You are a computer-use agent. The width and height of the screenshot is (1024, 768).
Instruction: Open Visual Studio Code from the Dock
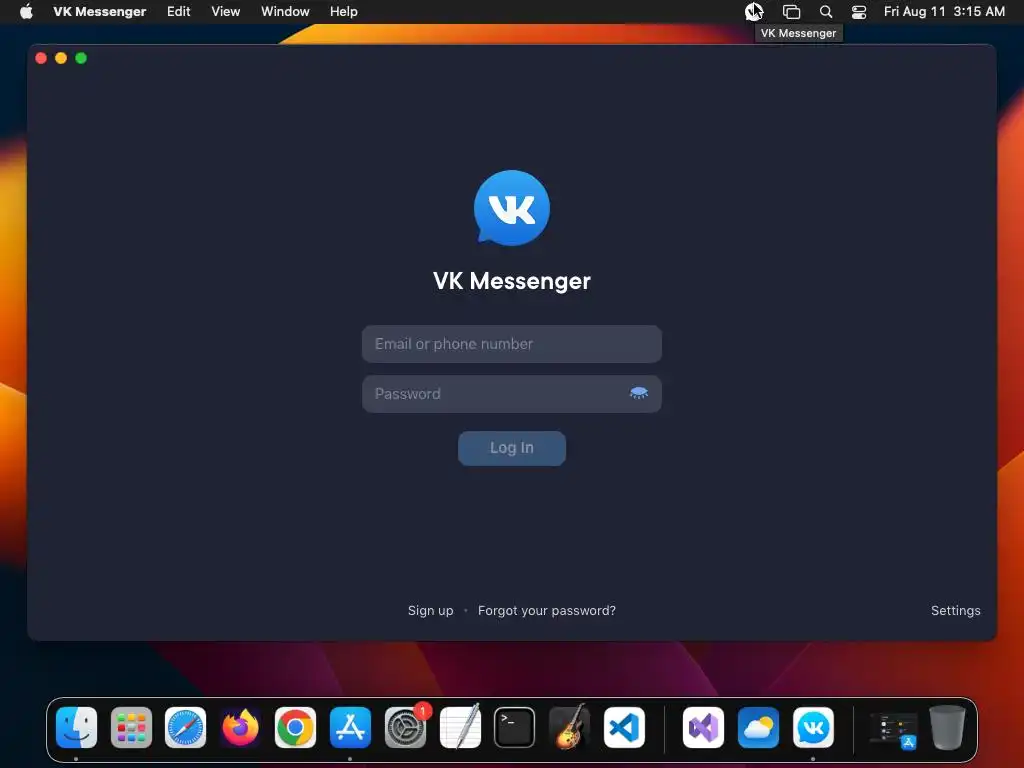point(624,727)
